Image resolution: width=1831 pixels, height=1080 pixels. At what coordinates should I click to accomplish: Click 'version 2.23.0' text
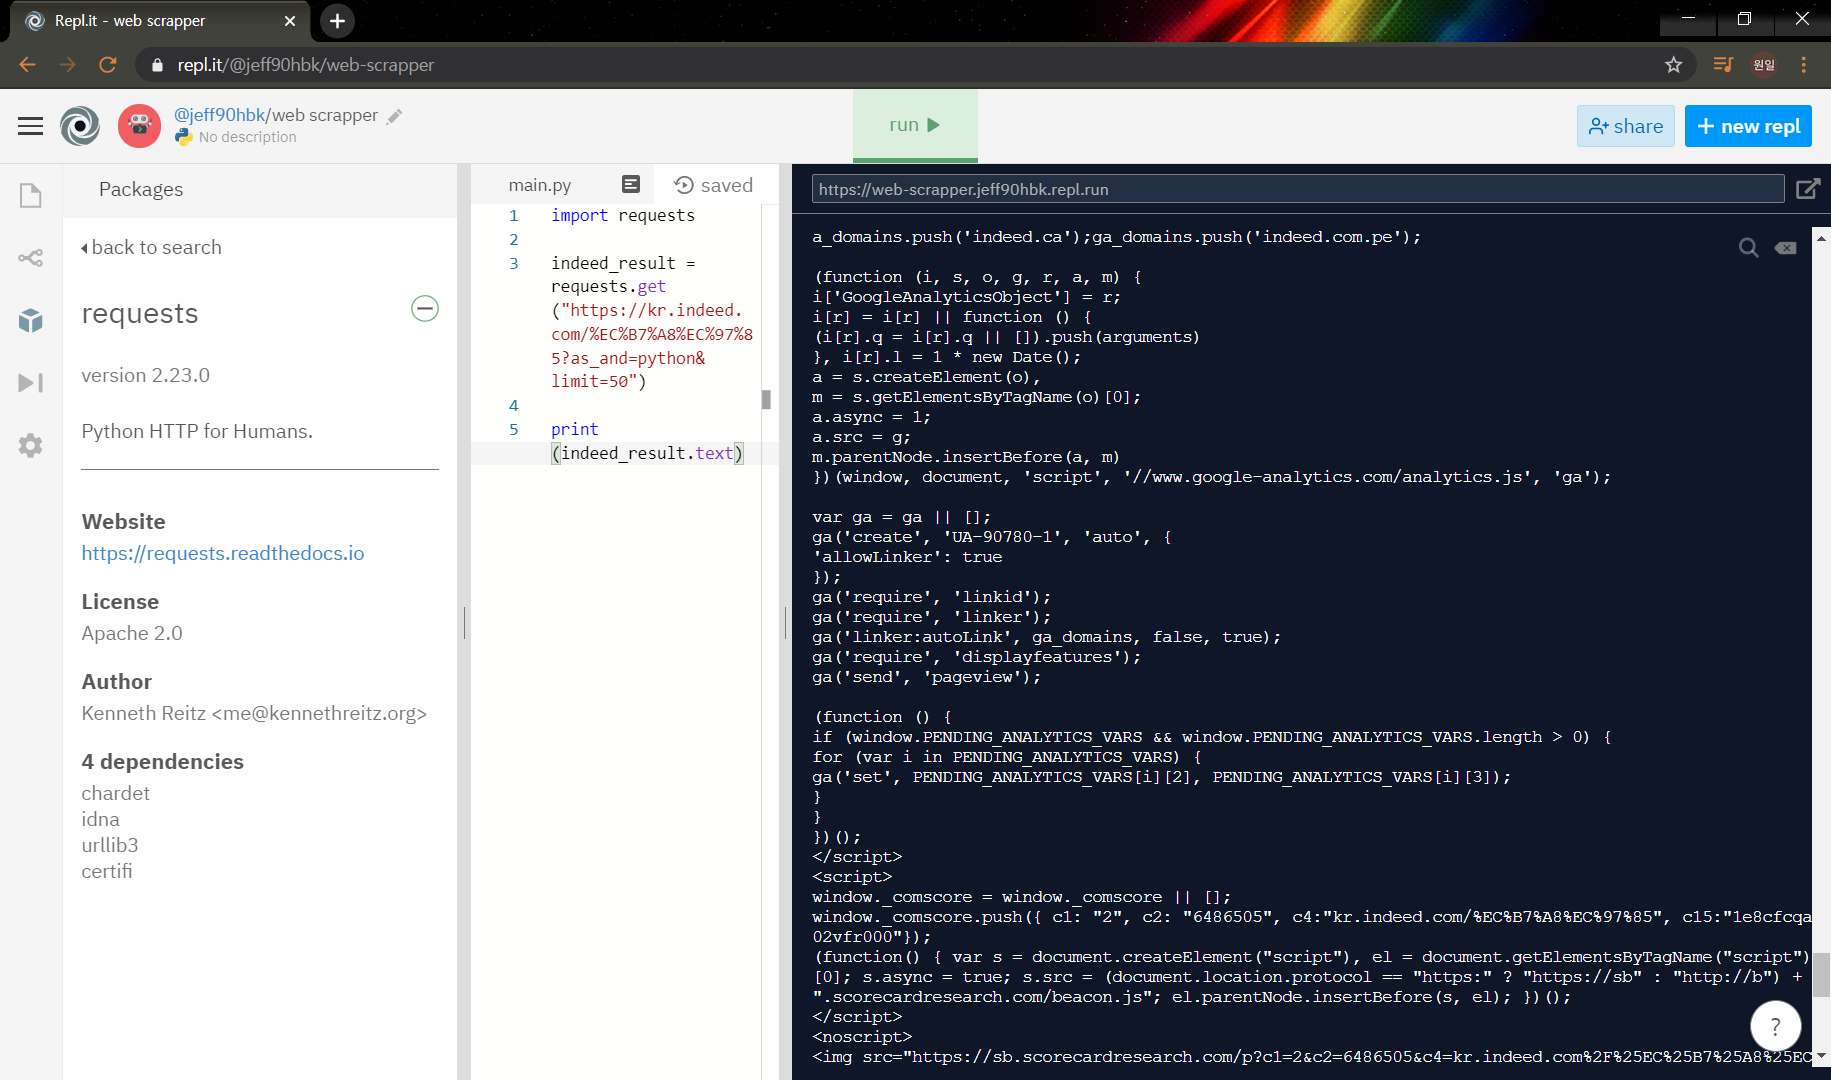(x=146, y=375)
